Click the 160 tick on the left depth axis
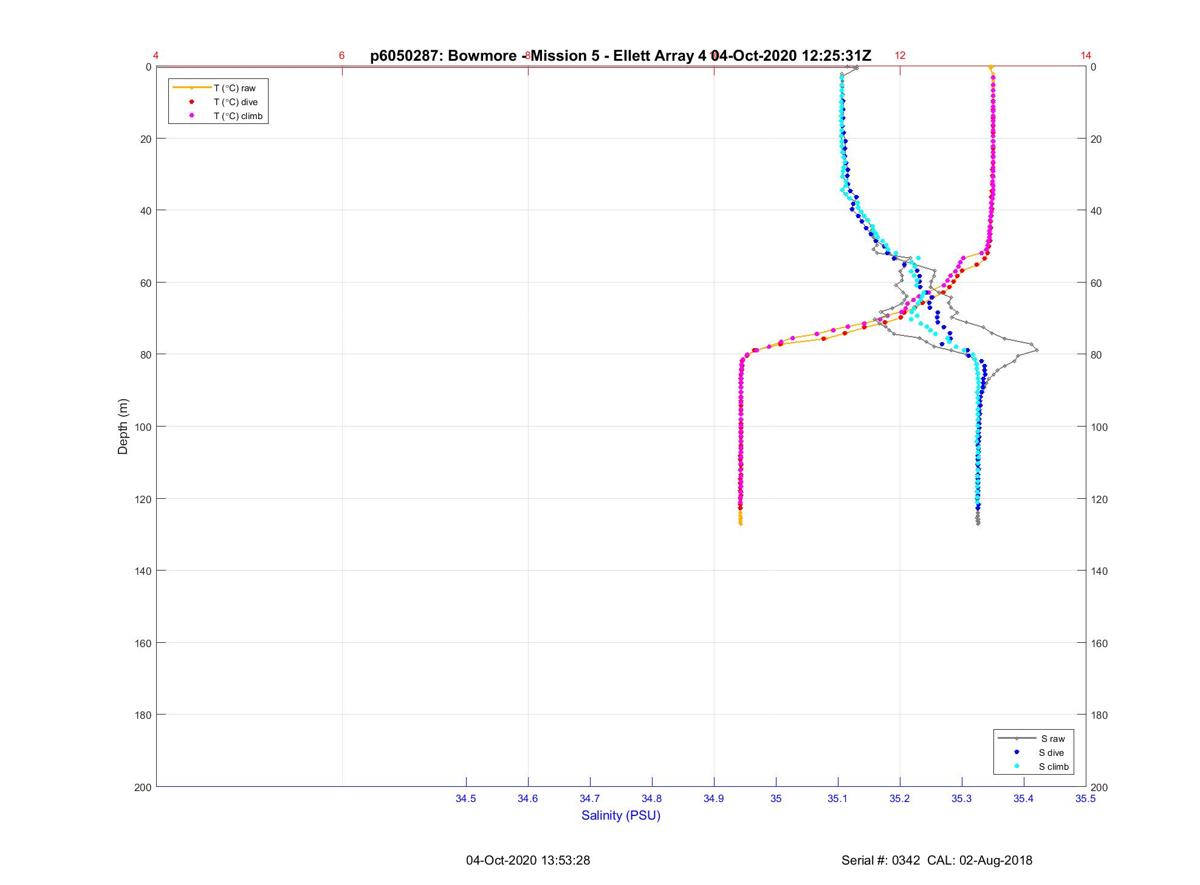The image size is (1200, 885). pos(142,643)
